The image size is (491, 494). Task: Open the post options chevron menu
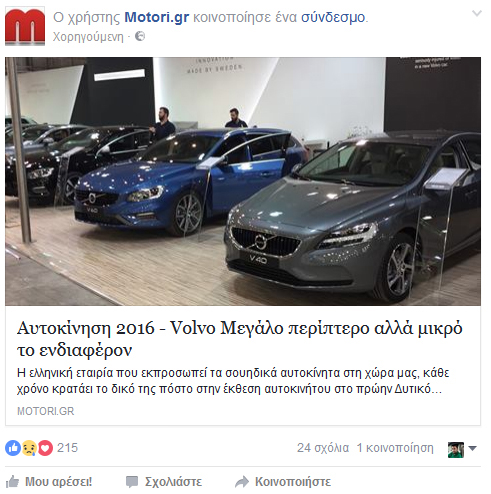click(x=477, y=14)
